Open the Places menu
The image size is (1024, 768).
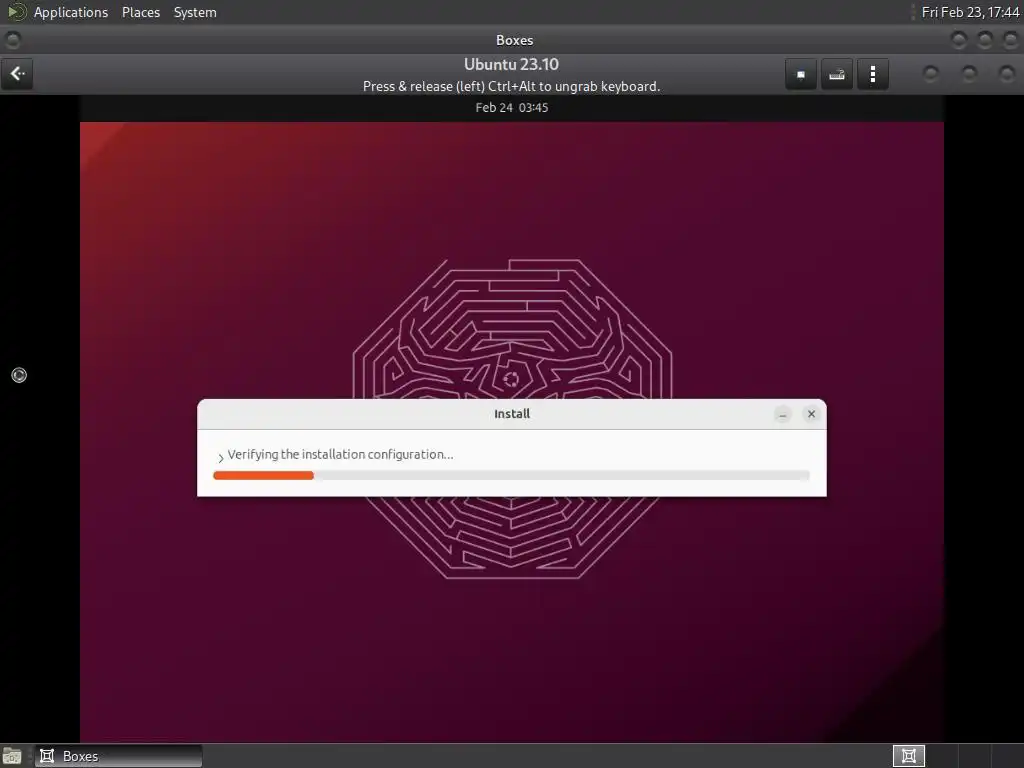pos(140,12)
